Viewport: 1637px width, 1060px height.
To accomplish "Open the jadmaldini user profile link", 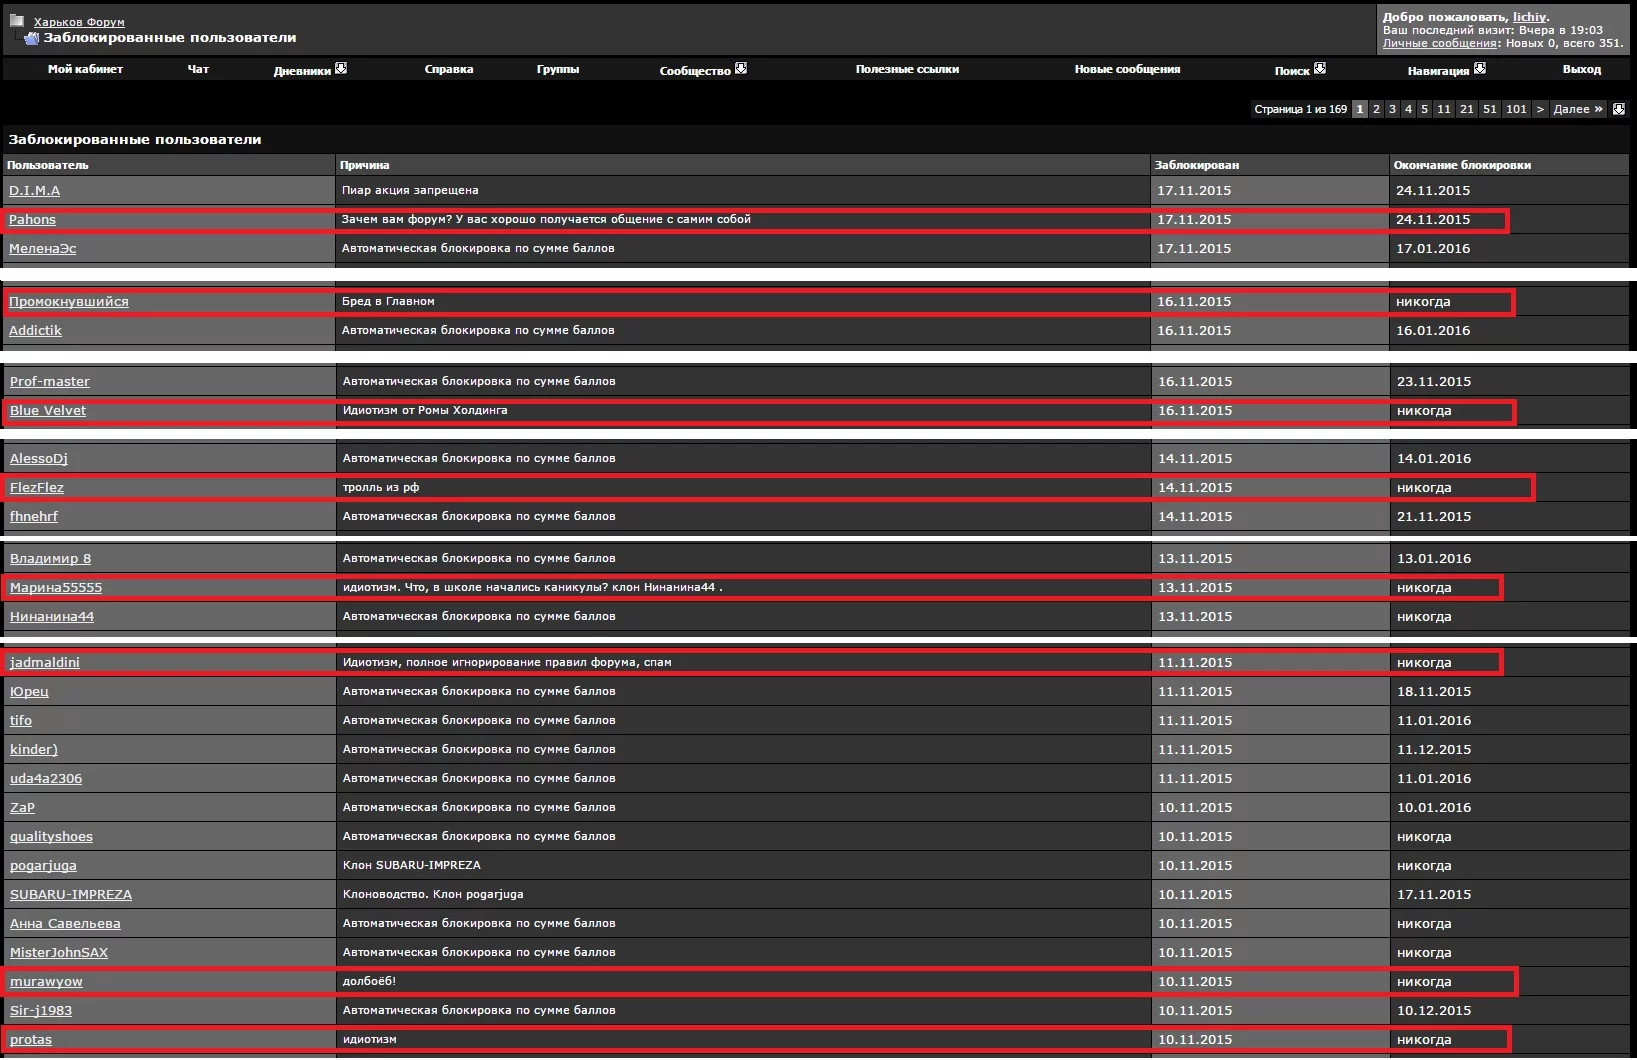I will [45, 662].
